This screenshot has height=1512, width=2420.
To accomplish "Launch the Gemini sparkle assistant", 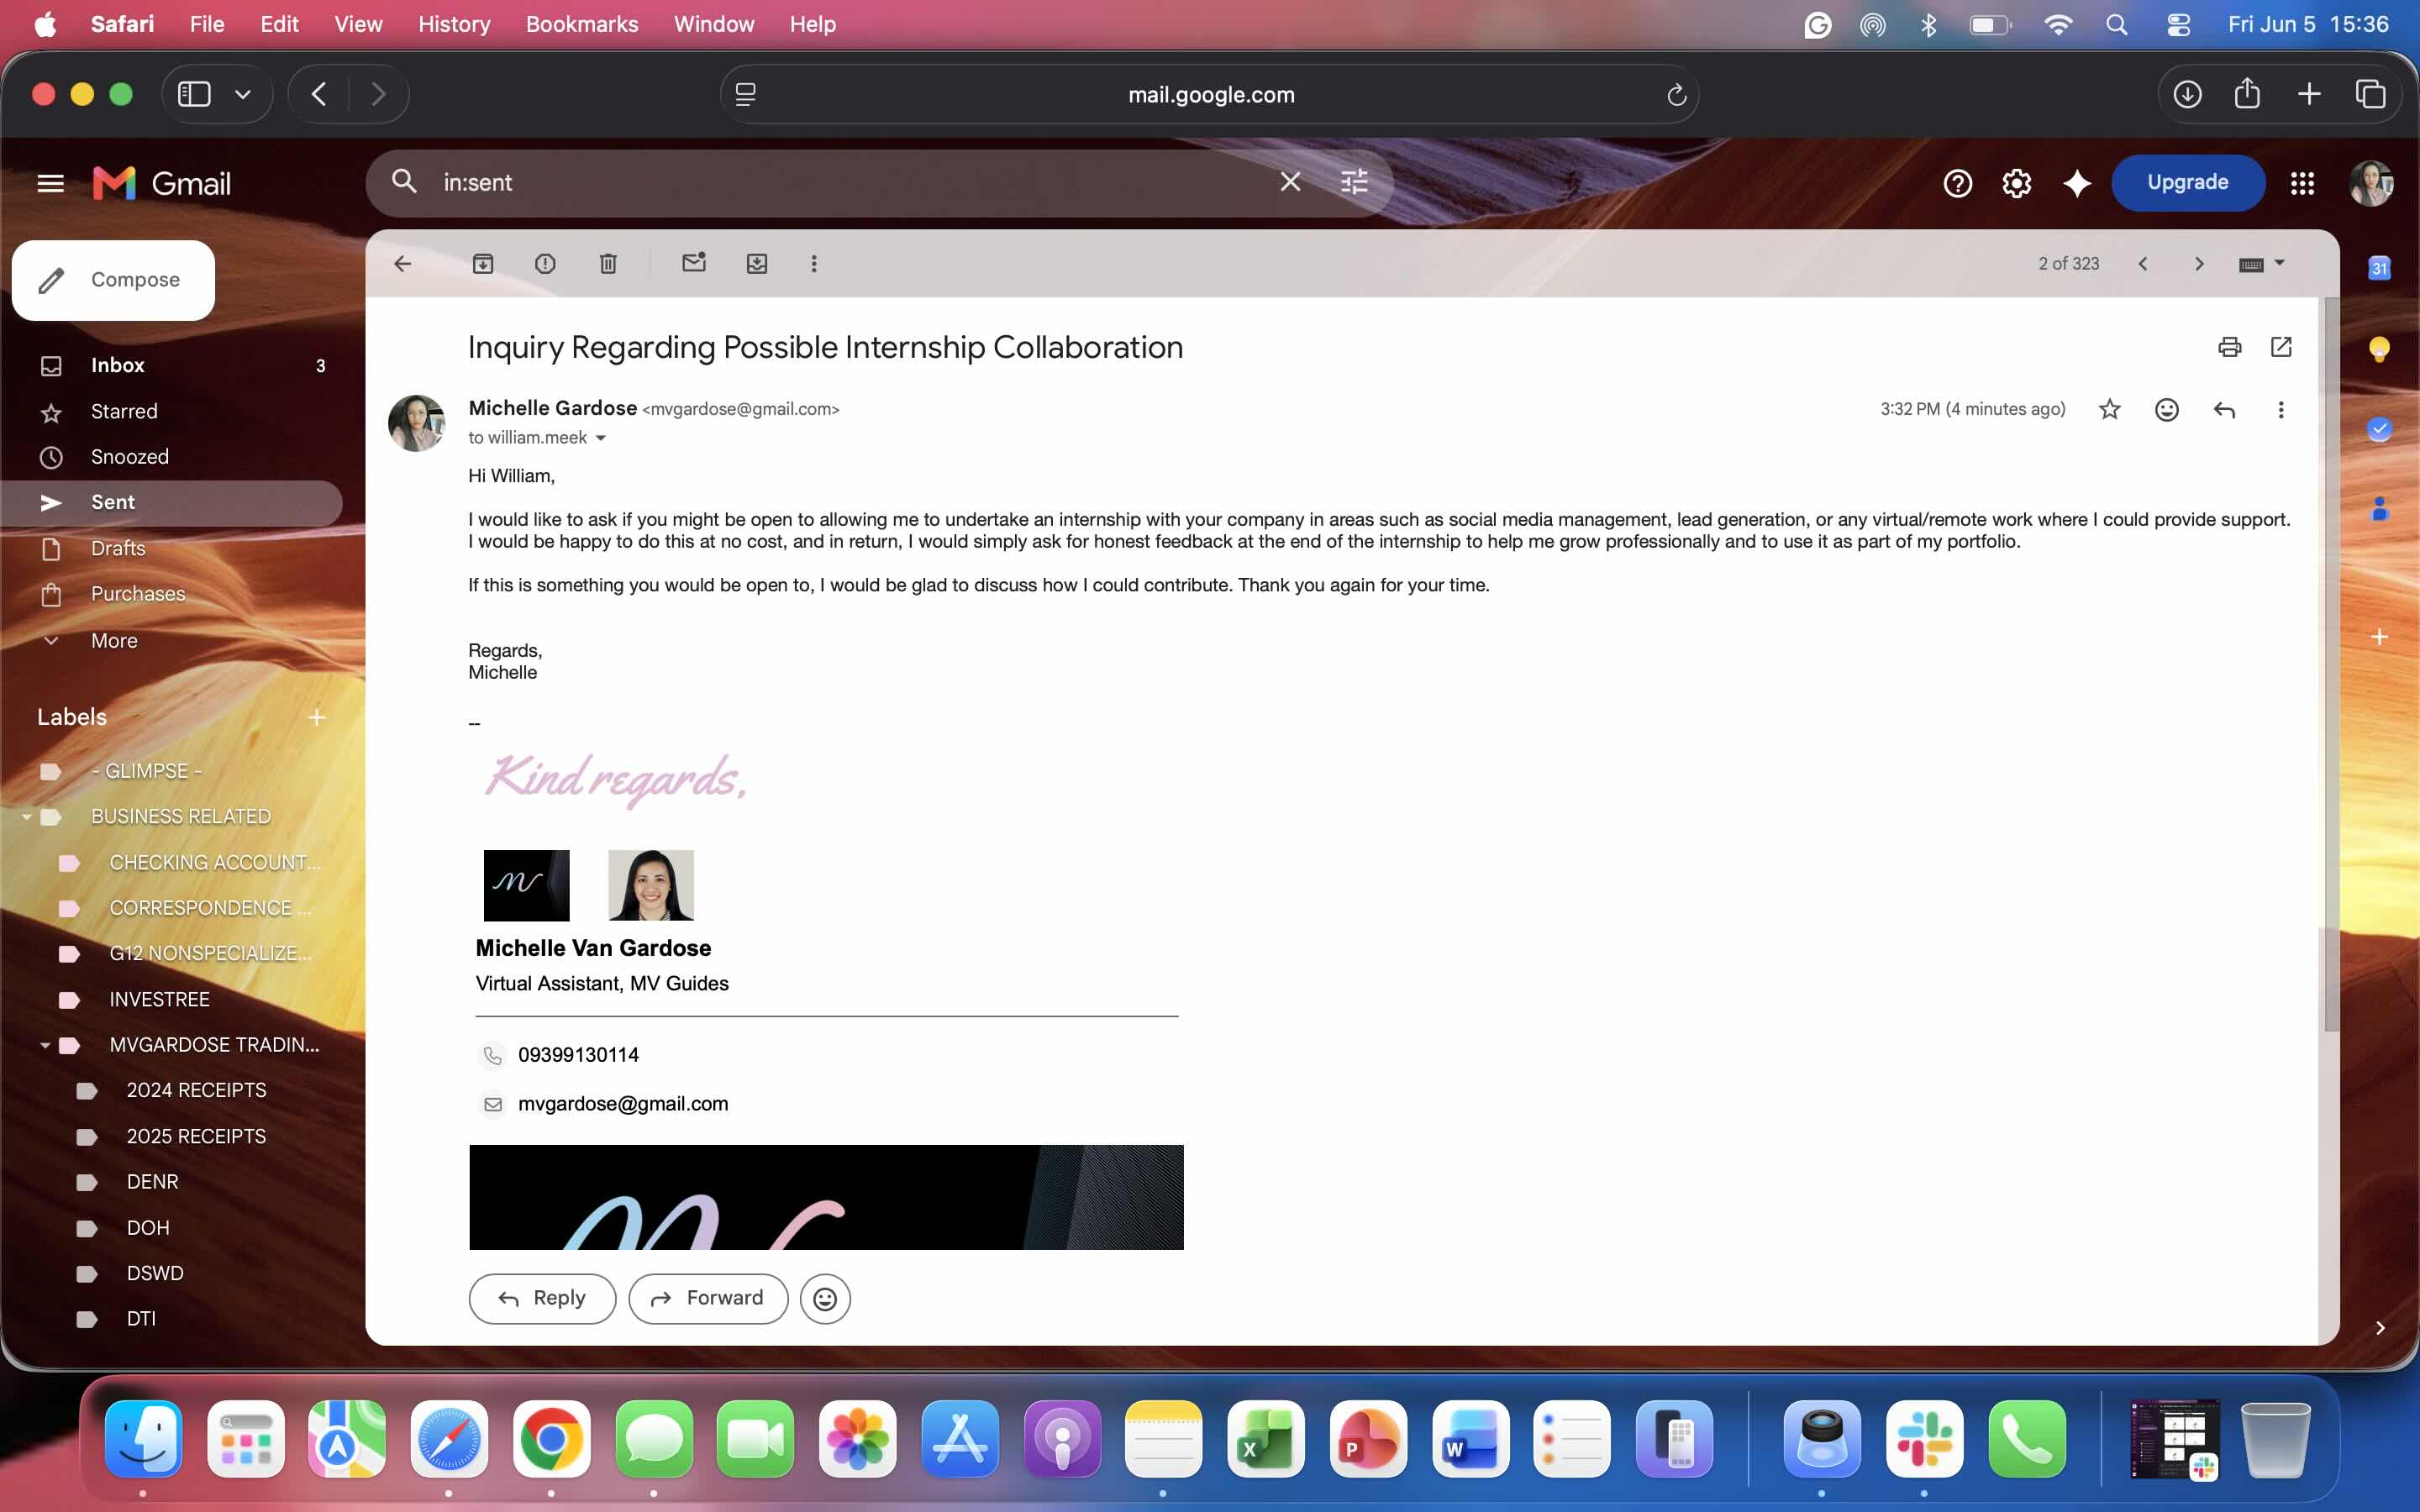I will pos(2077,183).
